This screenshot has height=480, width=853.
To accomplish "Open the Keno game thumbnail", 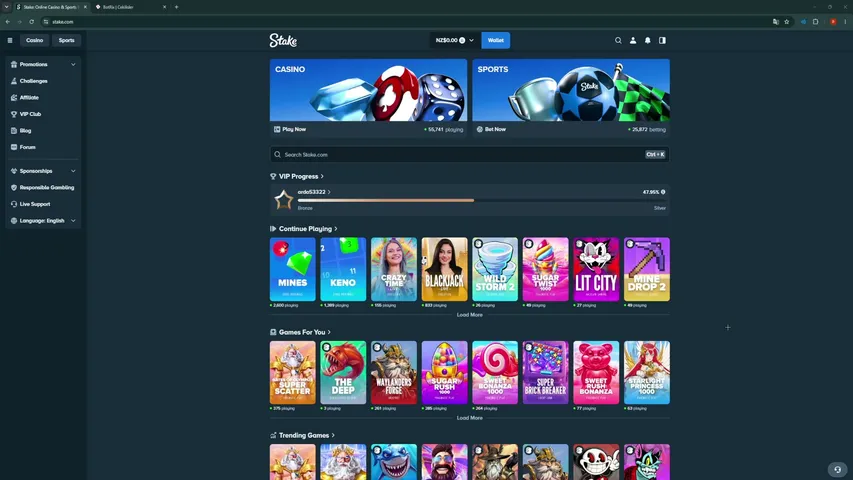I will point(343,269).
